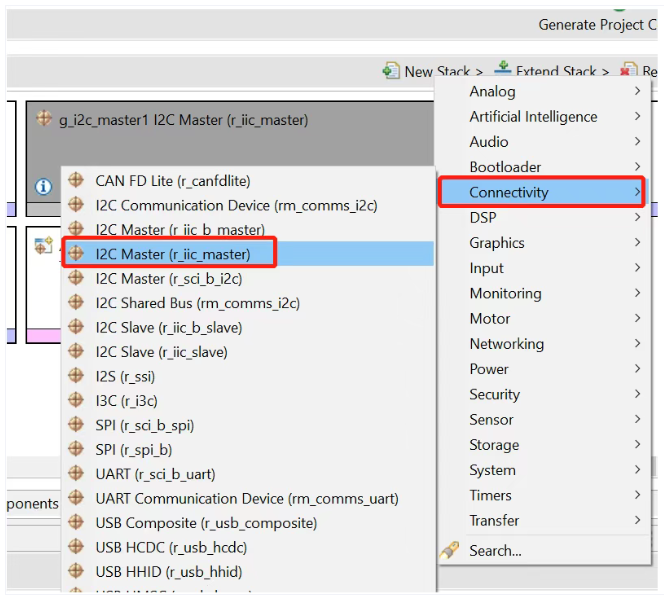Open the Security category

[544, 394]
